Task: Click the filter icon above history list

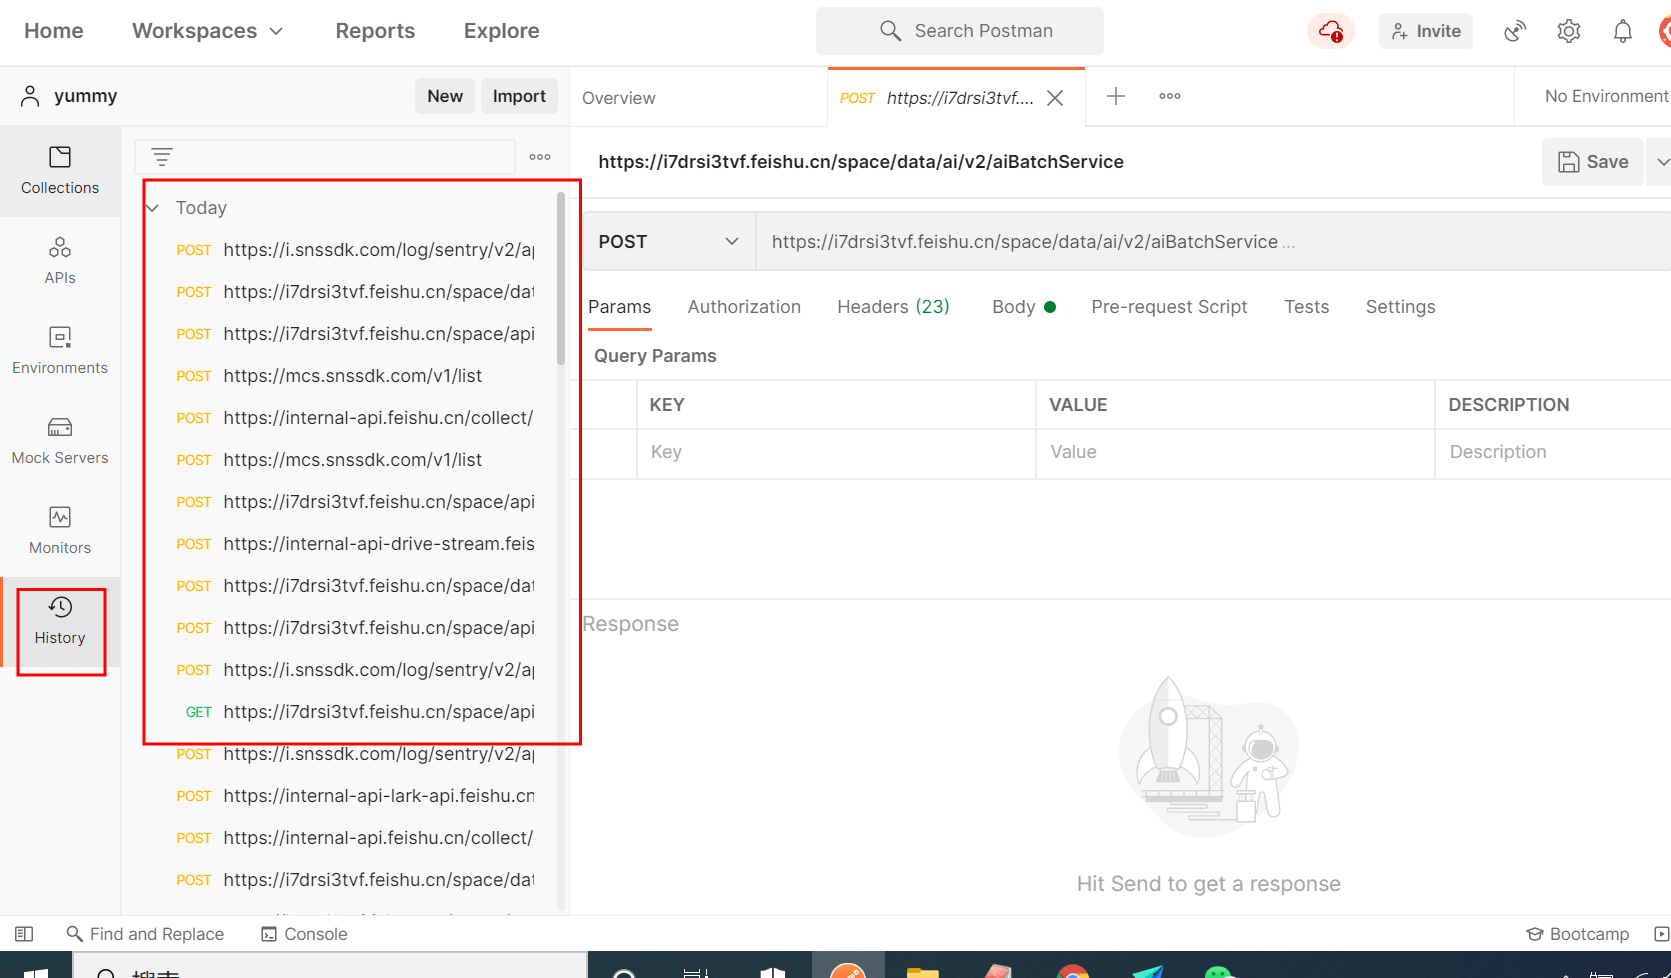Action: click(x=162, y=157)
